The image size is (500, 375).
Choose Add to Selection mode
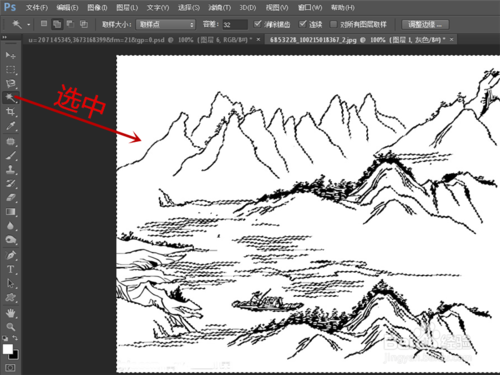[x=57, y=24]
